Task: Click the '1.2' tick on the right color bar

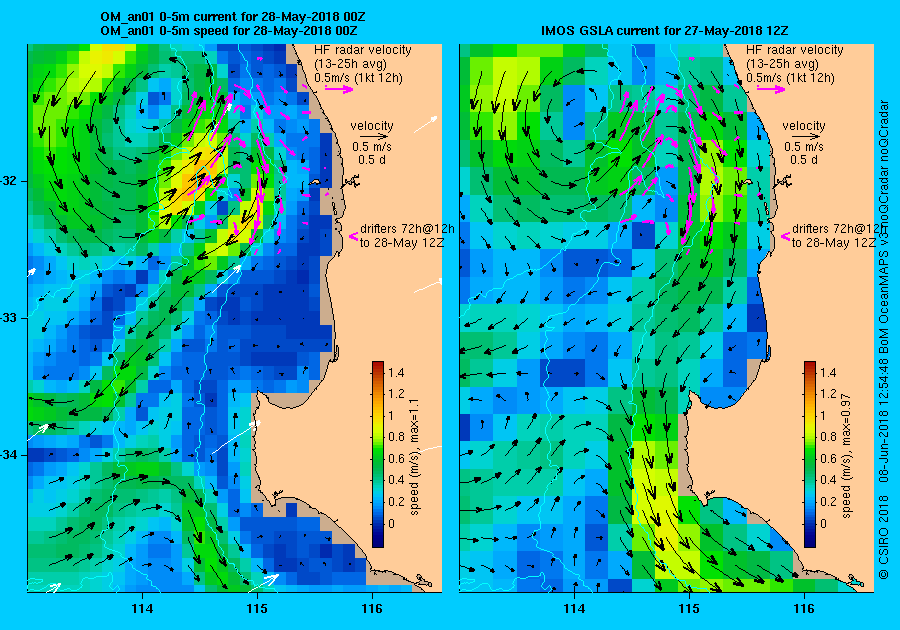Action: coord(828,394)
